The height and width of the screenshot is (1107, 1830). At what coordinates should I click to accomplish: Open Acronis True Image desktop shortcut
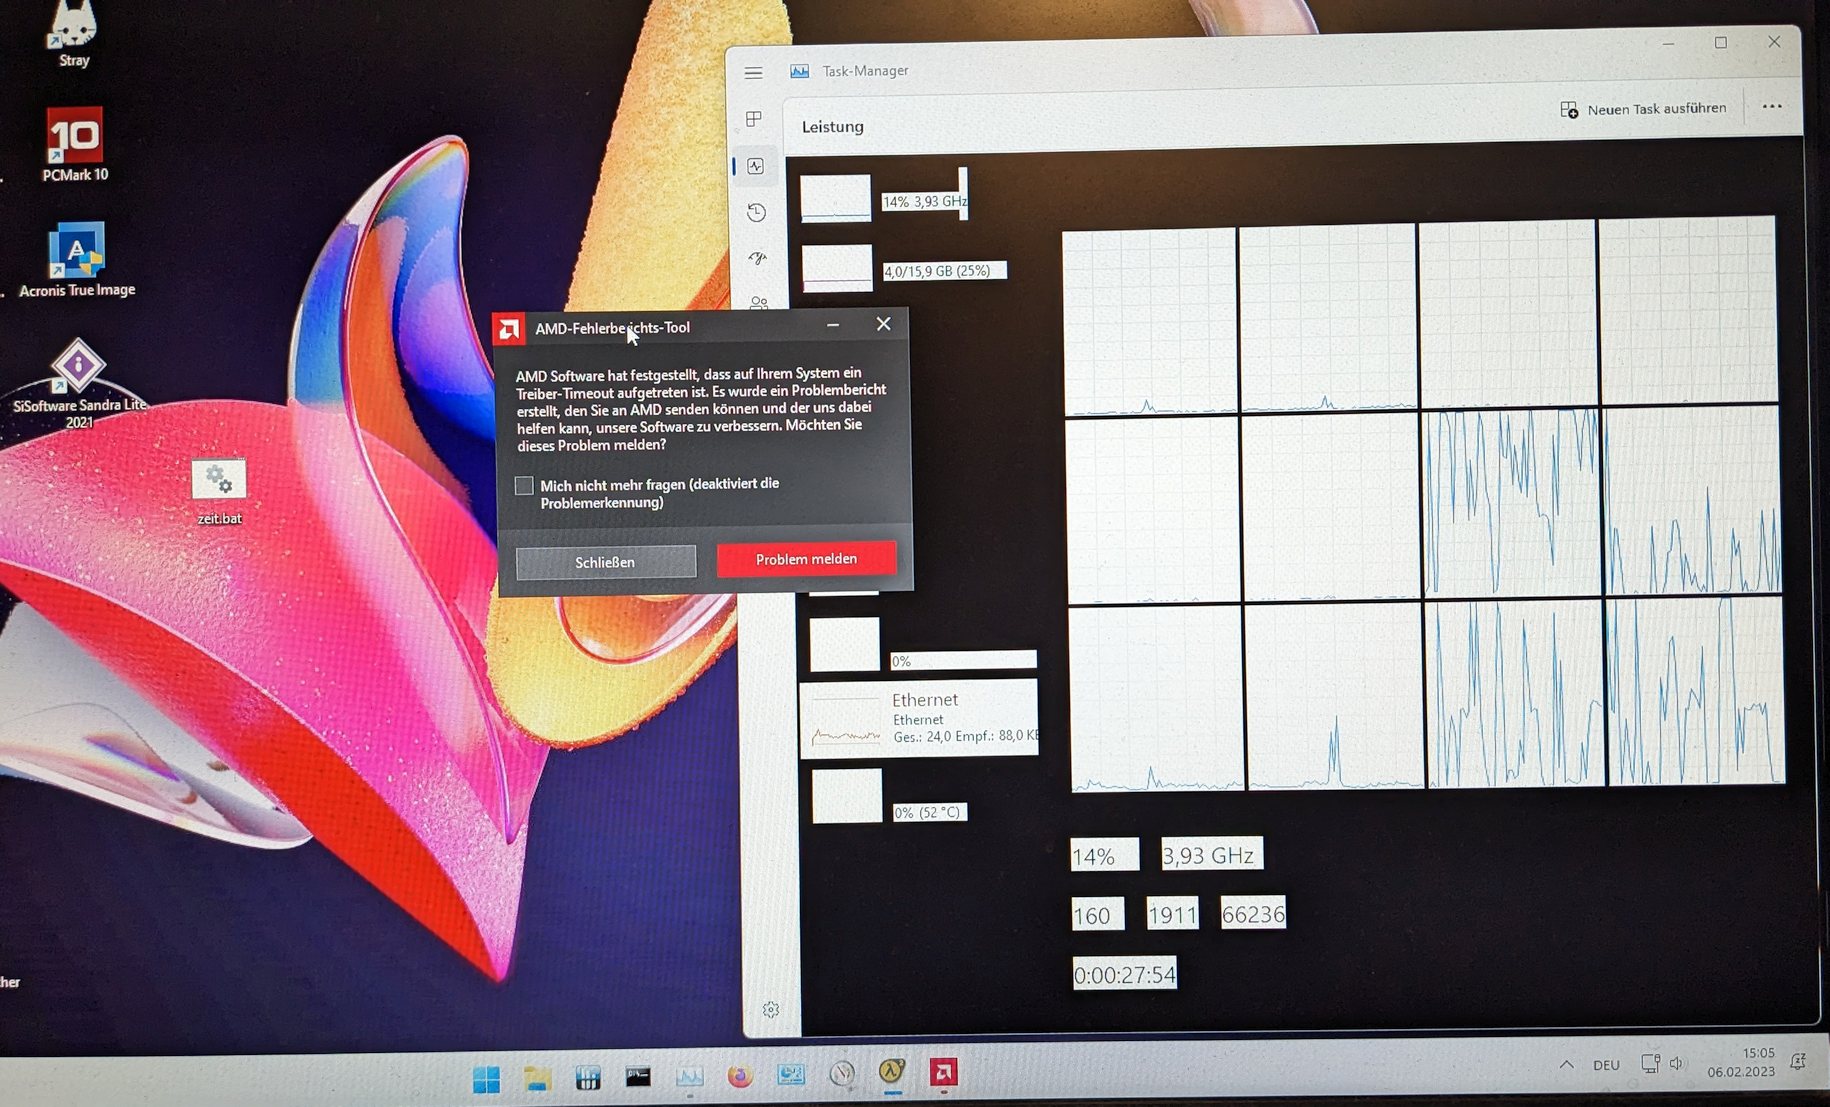coord(77,260)
